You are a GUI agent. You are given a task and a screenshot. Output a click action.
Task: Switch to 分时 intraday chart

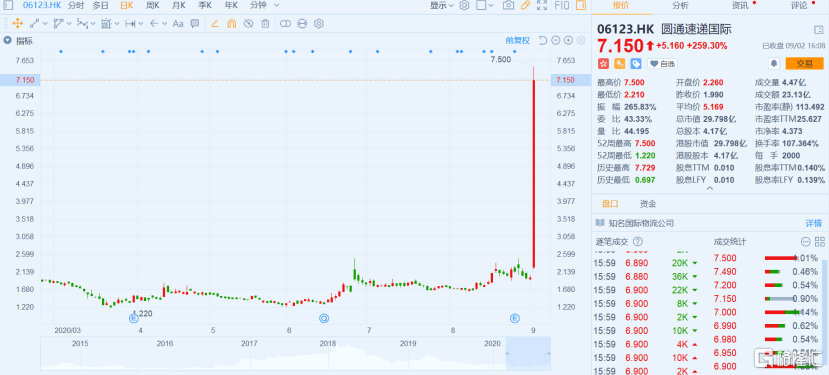[x=76, y=5]
